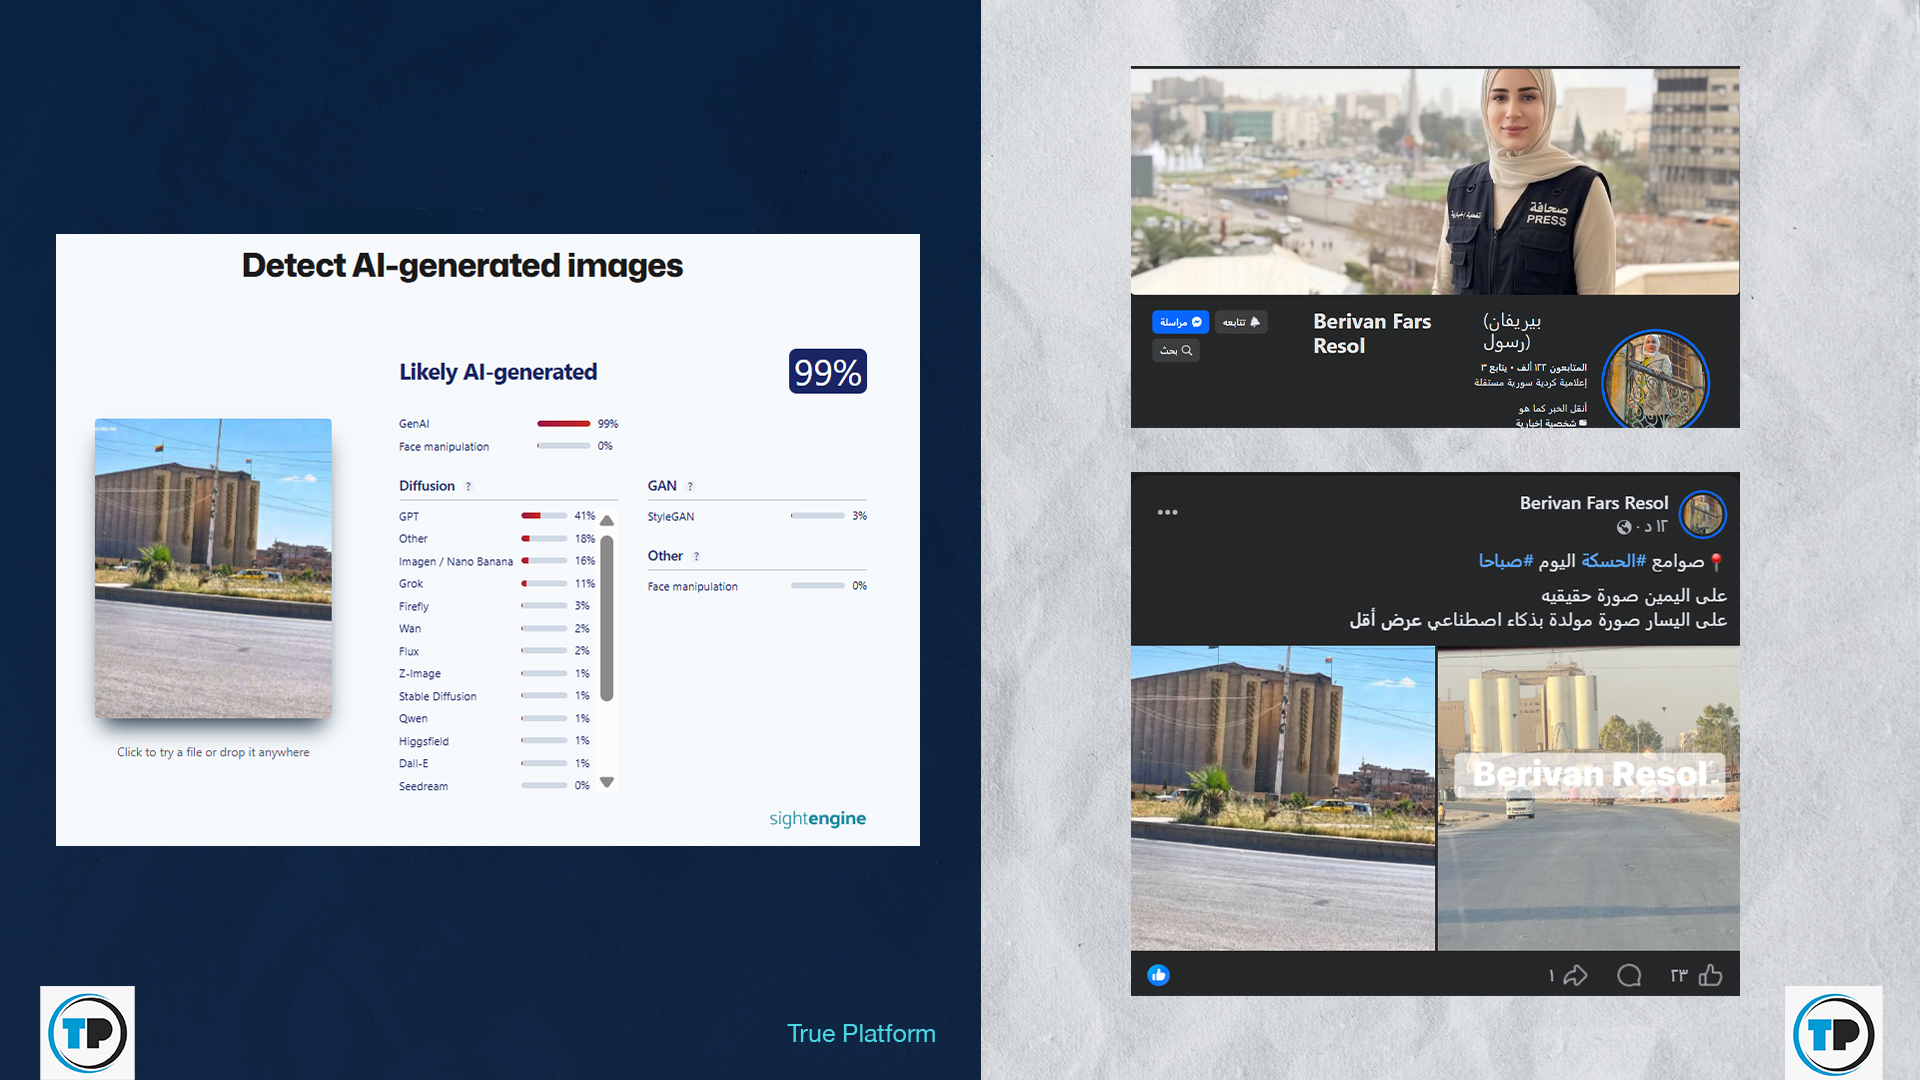Click the GAN help question mark
This screenshot has height=1080, width=1920.
pyautogui.click(x=690, y=487)
